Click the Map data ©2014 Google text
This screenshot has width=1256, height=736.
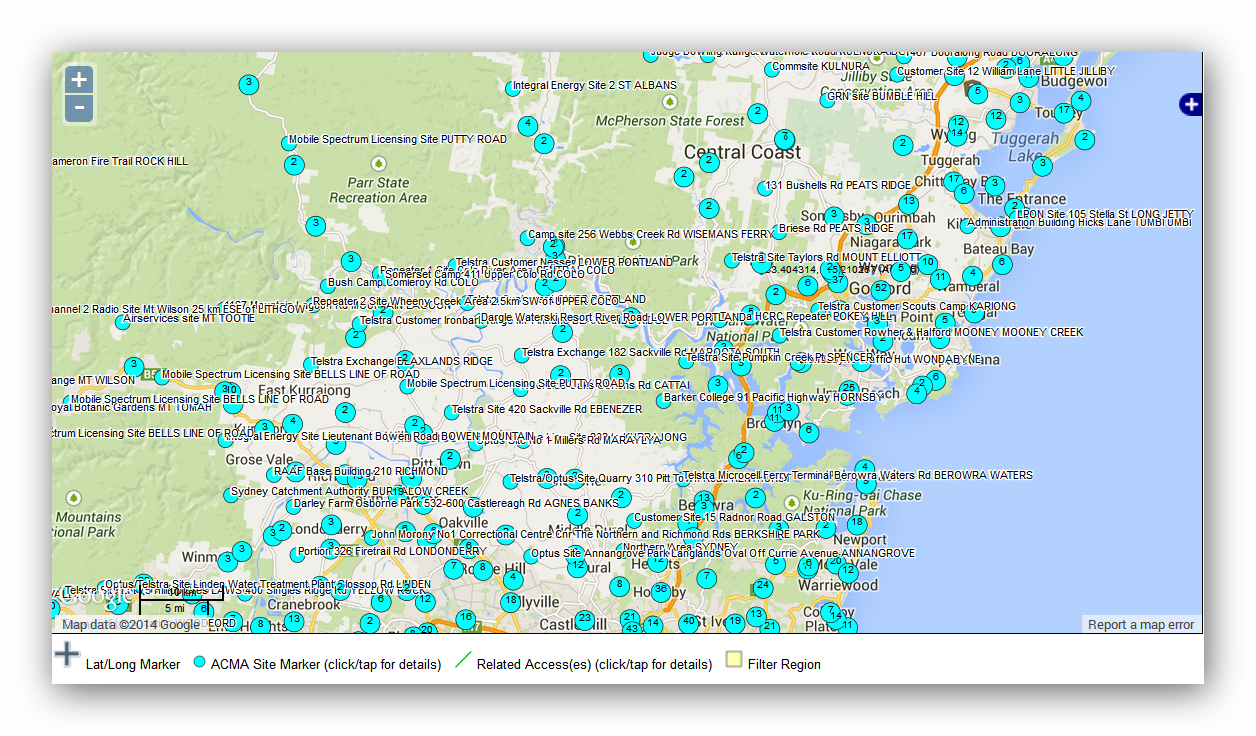131,625
